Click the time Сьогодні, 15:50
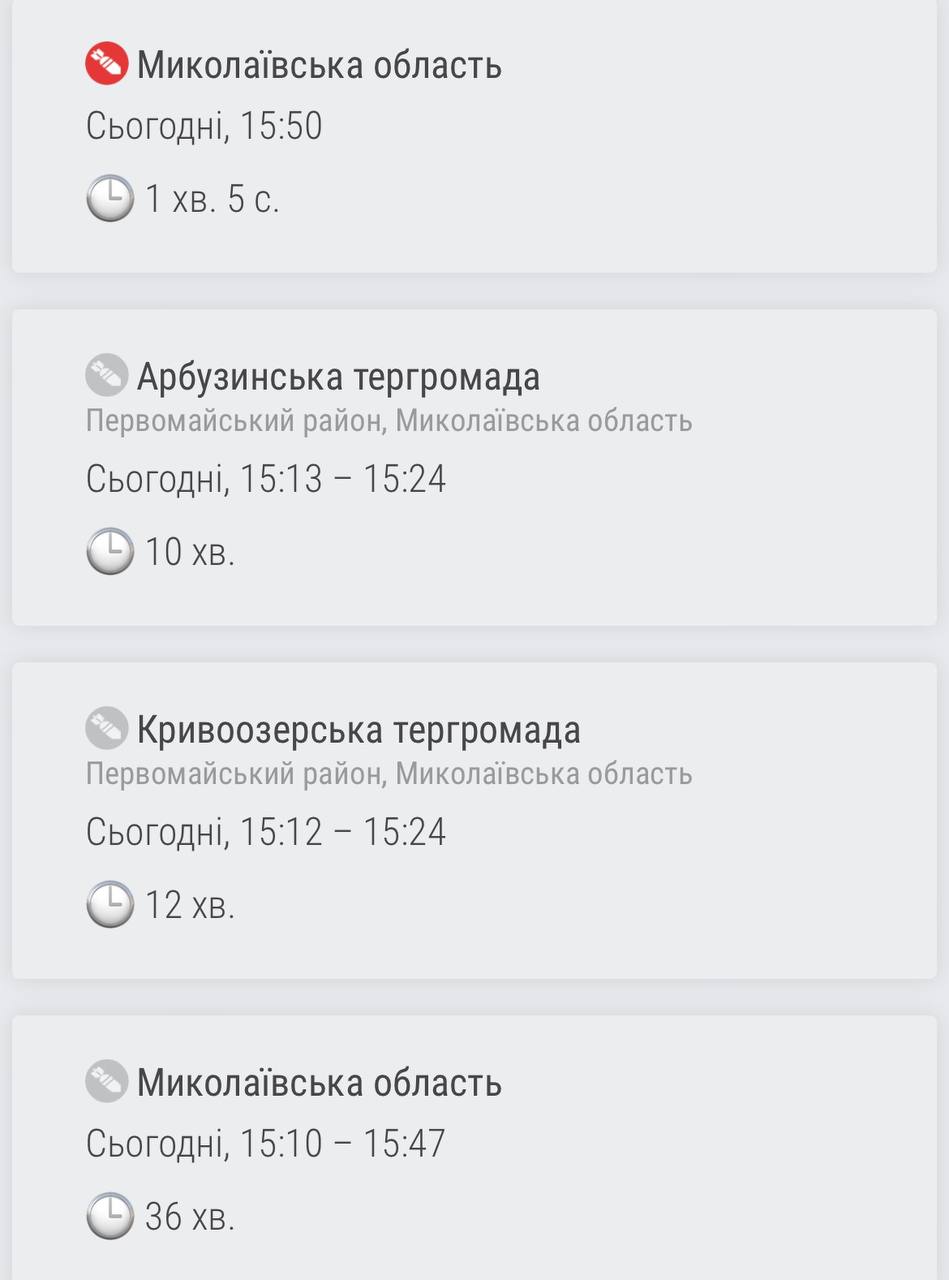Image resolution: width=949 pixels, height=1280 pixels. [204, 127]
